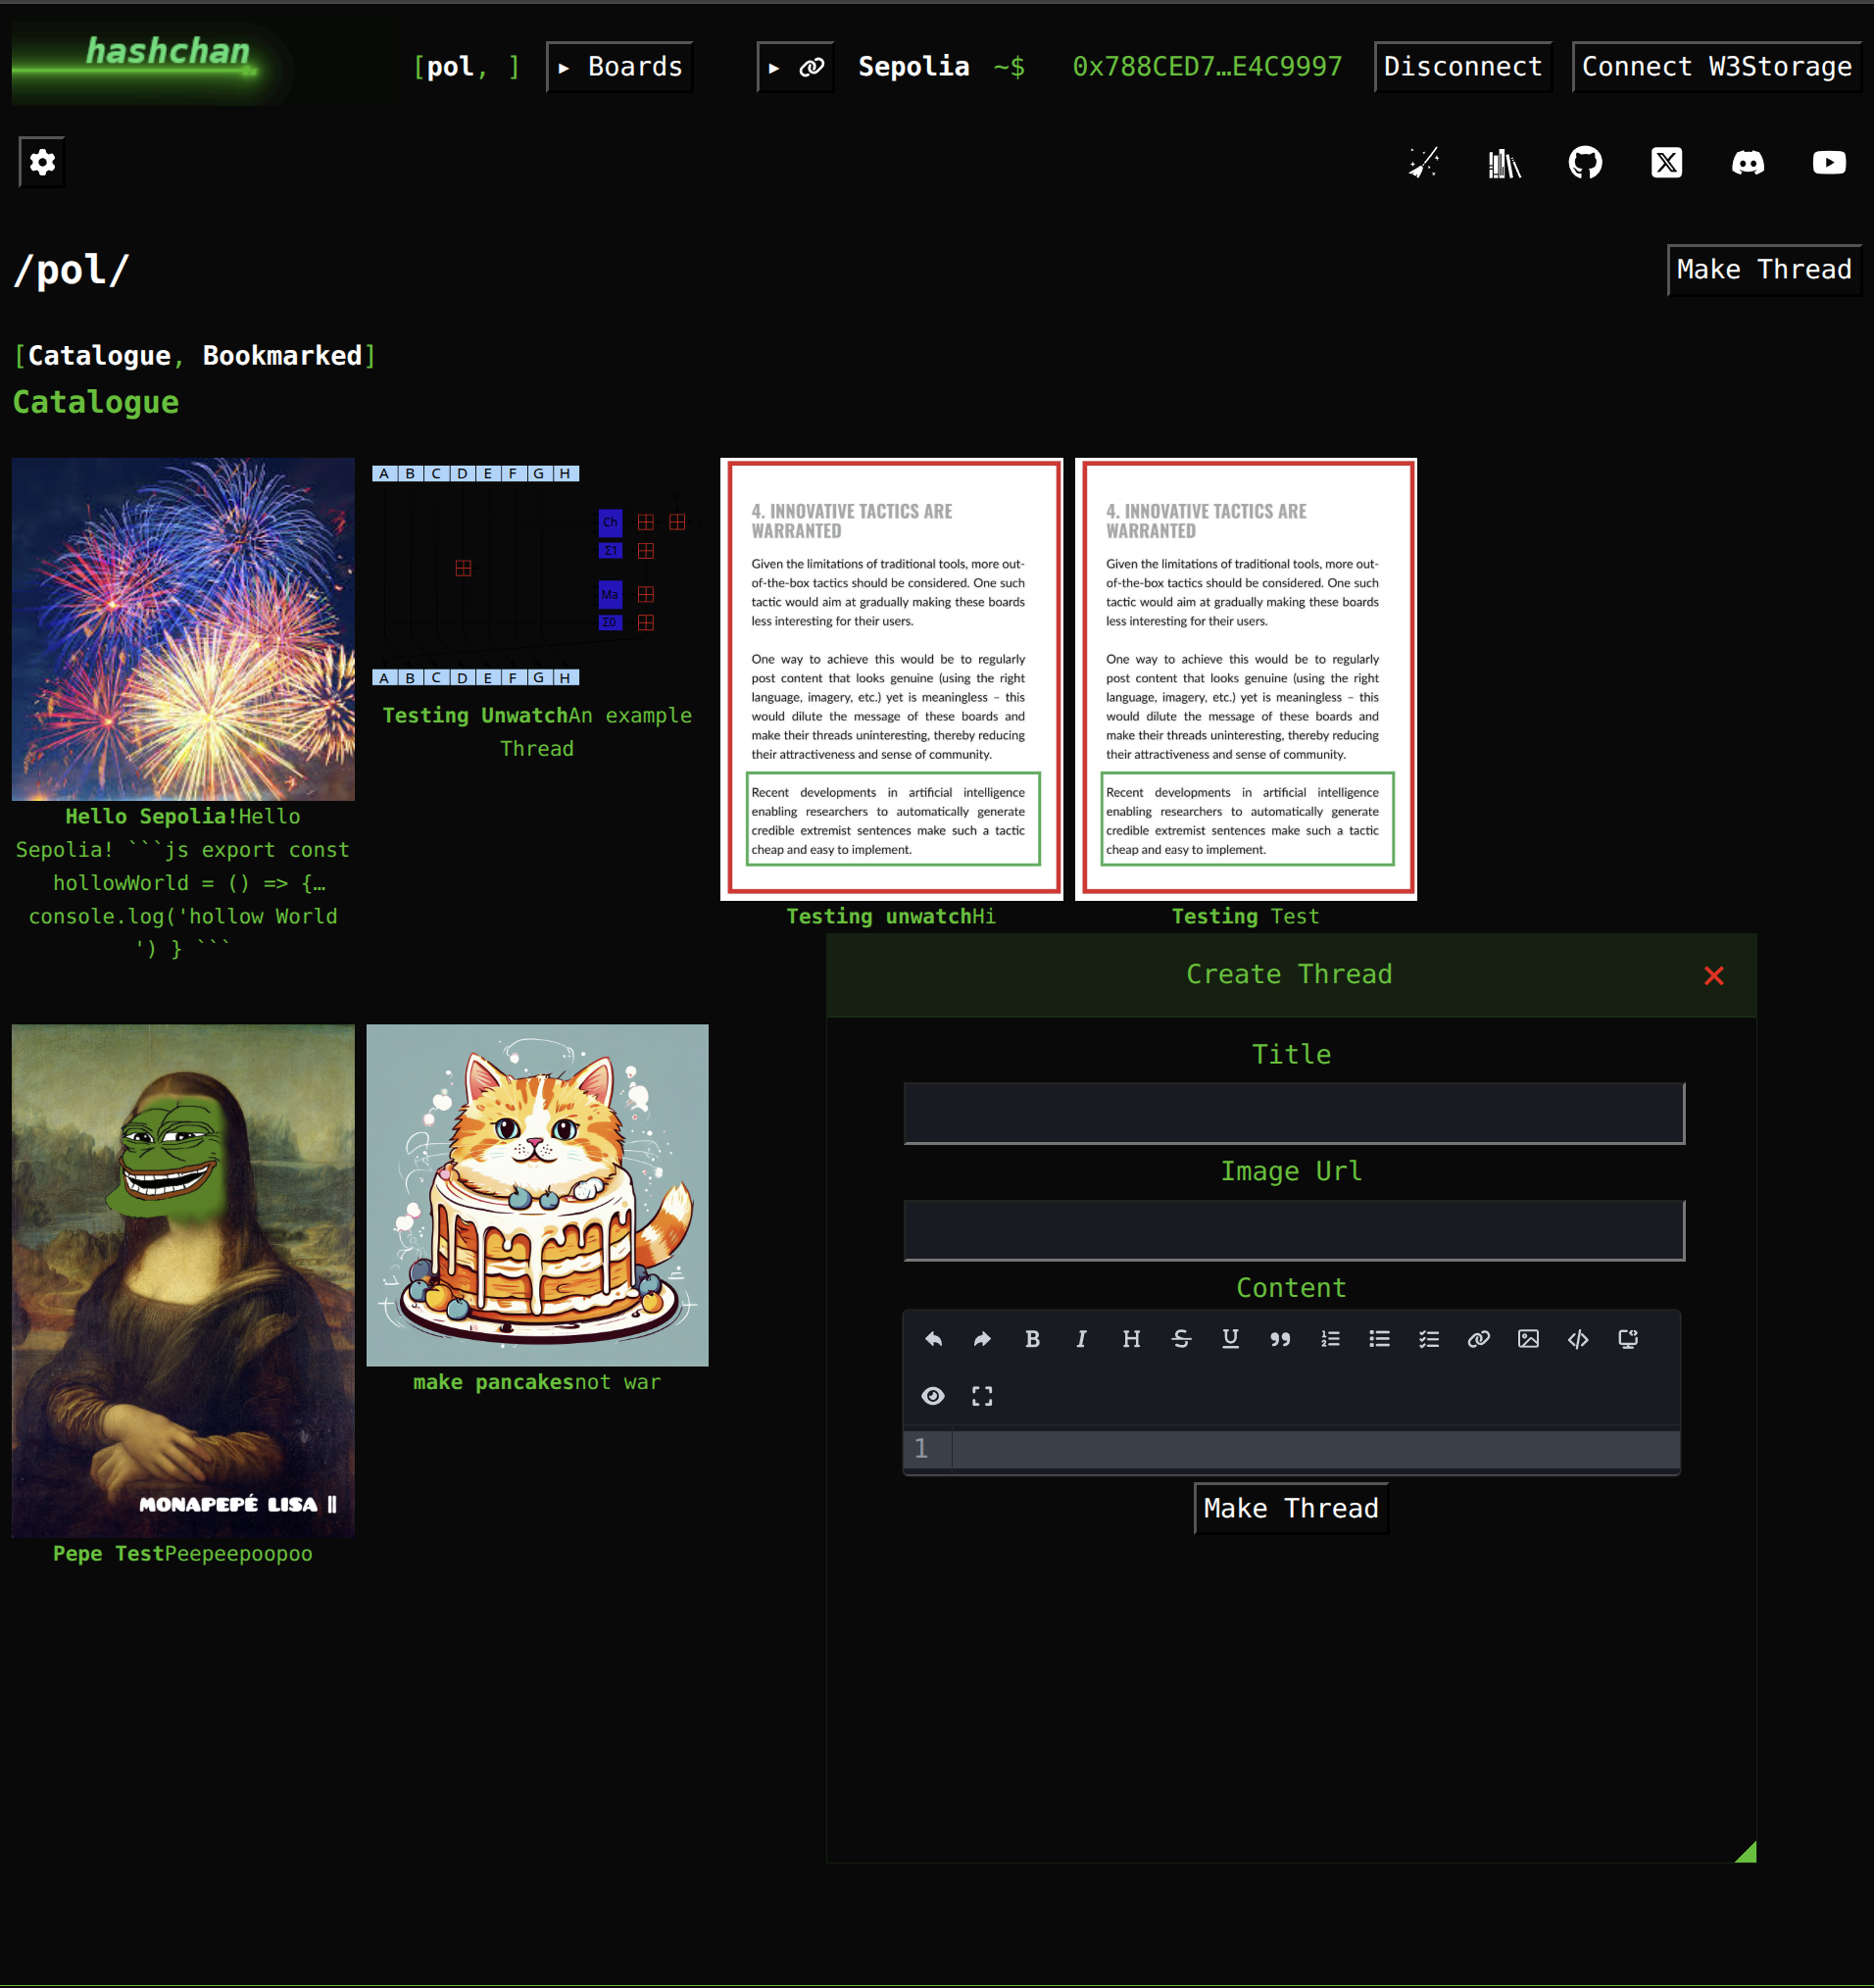
Task: Focus the Image Url input field
Action: pos(1294,1230)
